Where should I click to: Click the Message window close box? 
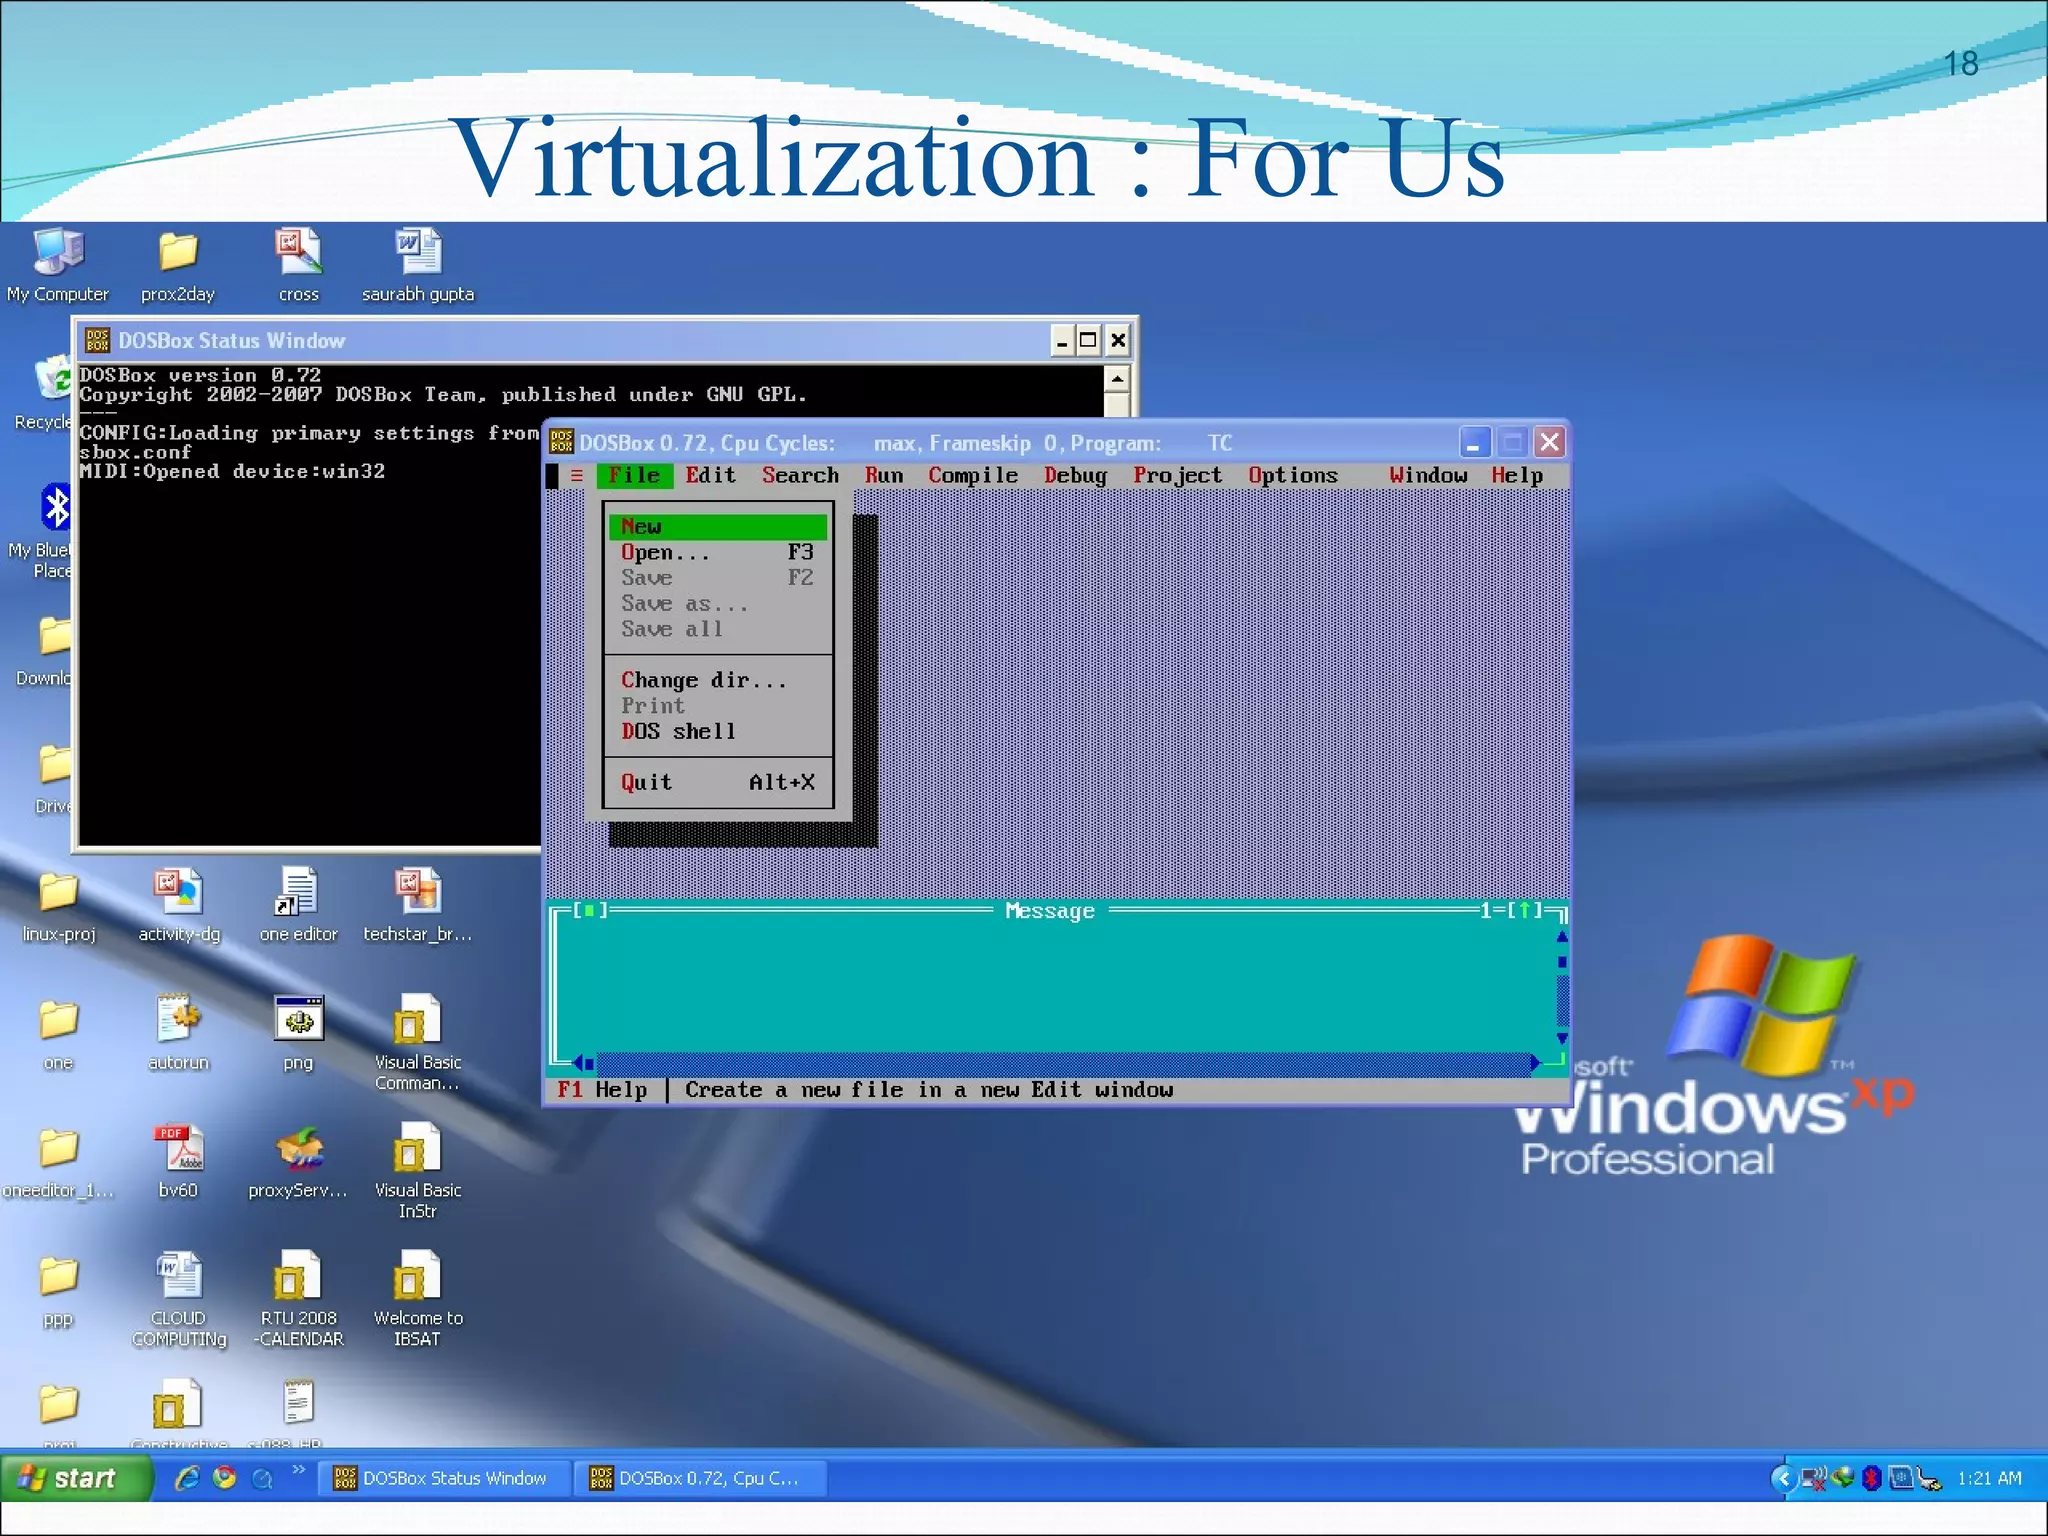pos(590,911)
